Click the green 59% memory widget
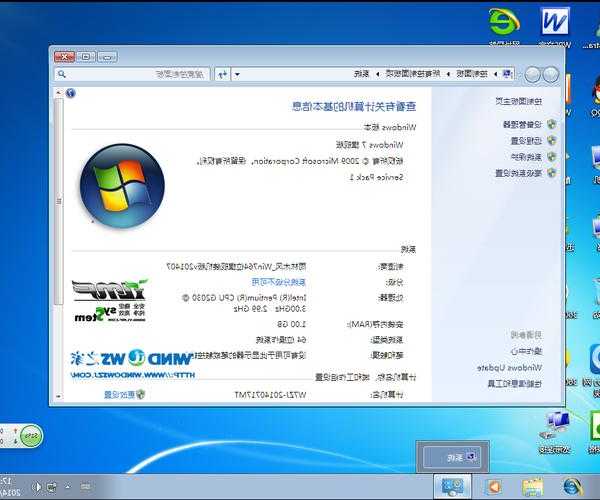 click(32, 436)
